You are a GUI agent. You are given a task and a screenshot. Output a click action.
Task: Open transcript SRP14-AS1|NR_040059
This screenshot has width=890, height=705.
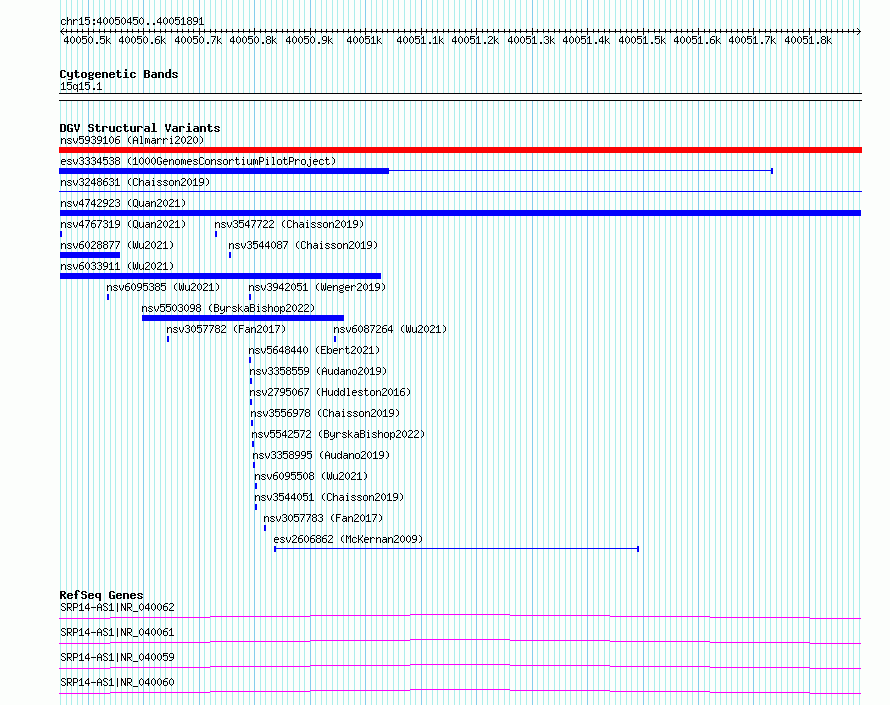[x=117, y=657]
